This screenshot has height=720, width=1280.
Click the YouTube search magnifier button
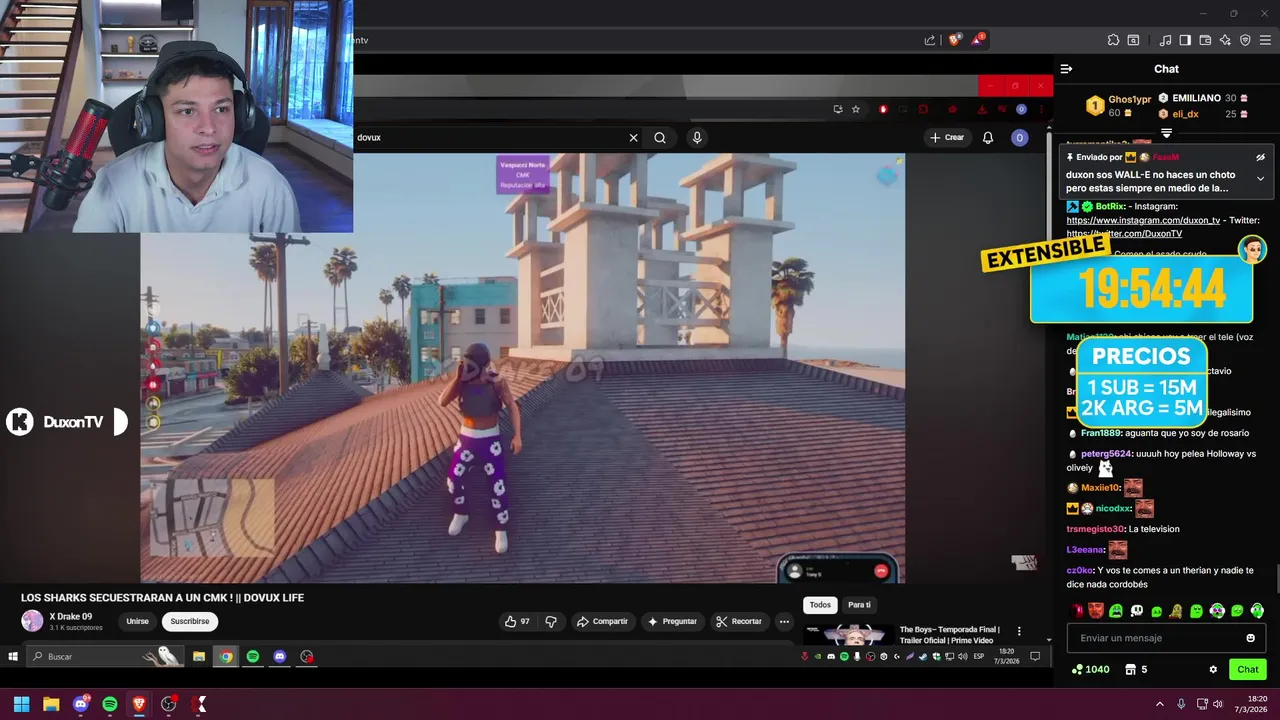(660, 138)
